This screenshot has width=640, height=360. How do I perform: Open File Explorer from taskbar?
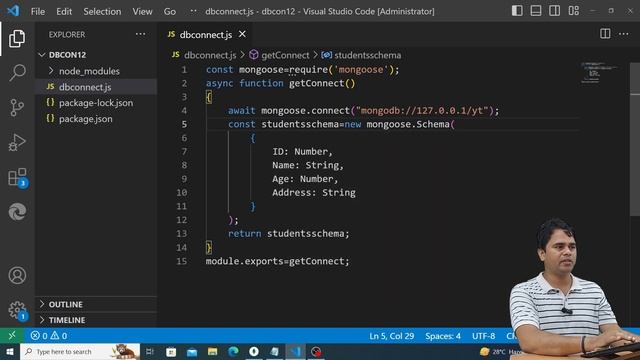212,351
